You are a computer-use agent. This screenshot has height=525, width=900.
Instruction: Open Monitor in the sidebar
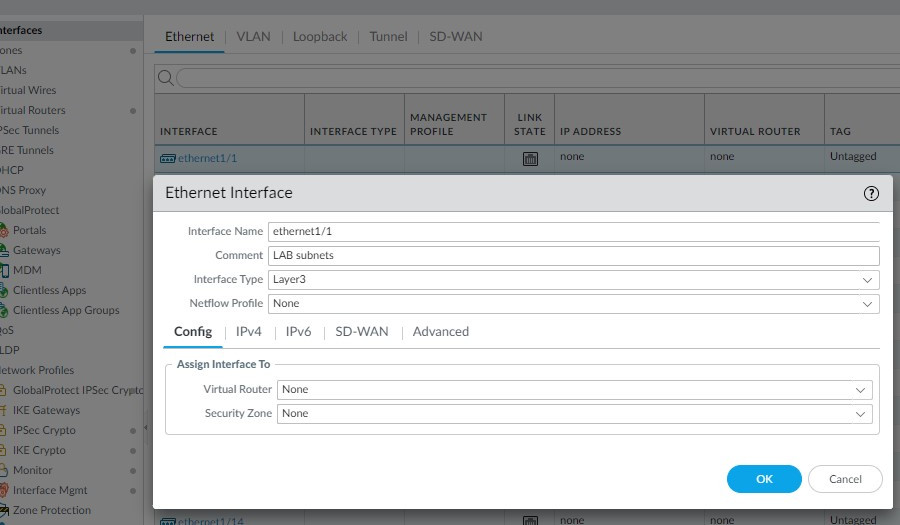pos(33,470)
